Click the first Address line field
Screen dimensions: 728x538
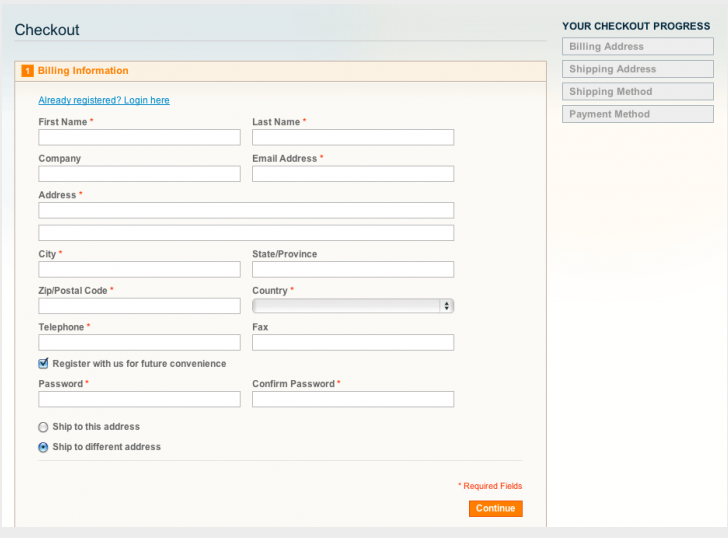coord(246,210)
